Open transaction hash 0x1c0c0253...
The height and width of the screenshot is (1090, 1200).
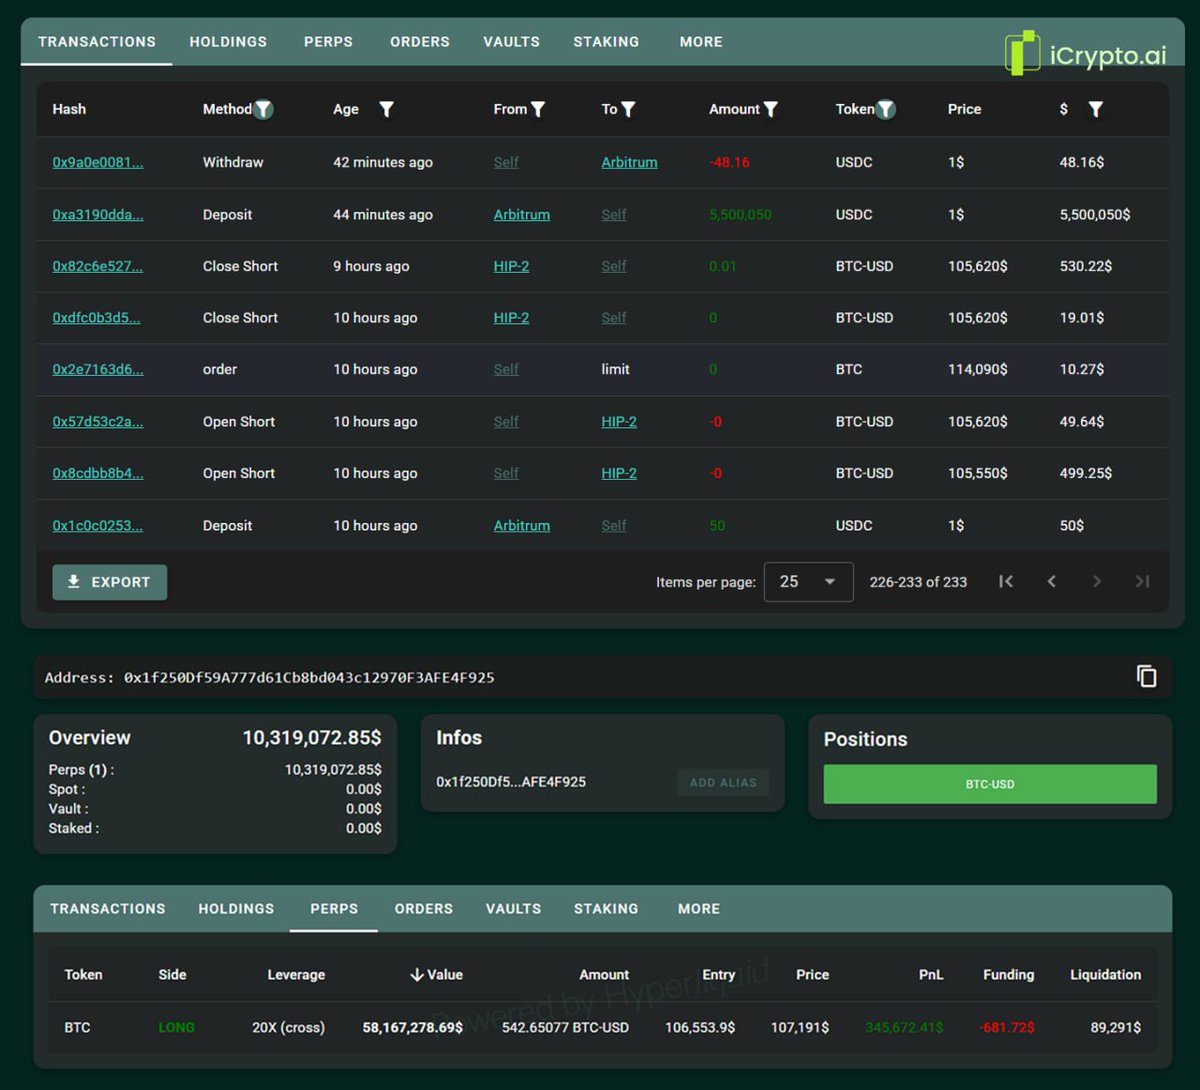click(98, 526)
